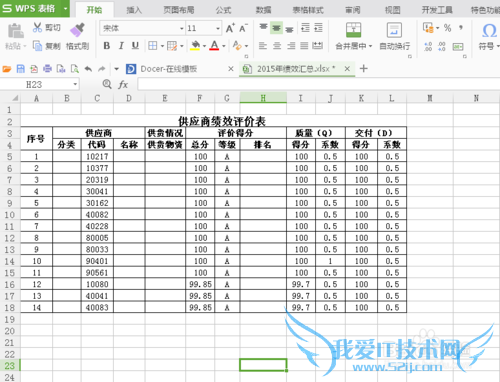Image resolution: width=500 pixels, height=382 pixels.
Task: Open borders dropdown arrow
Action: click(162, 46)
